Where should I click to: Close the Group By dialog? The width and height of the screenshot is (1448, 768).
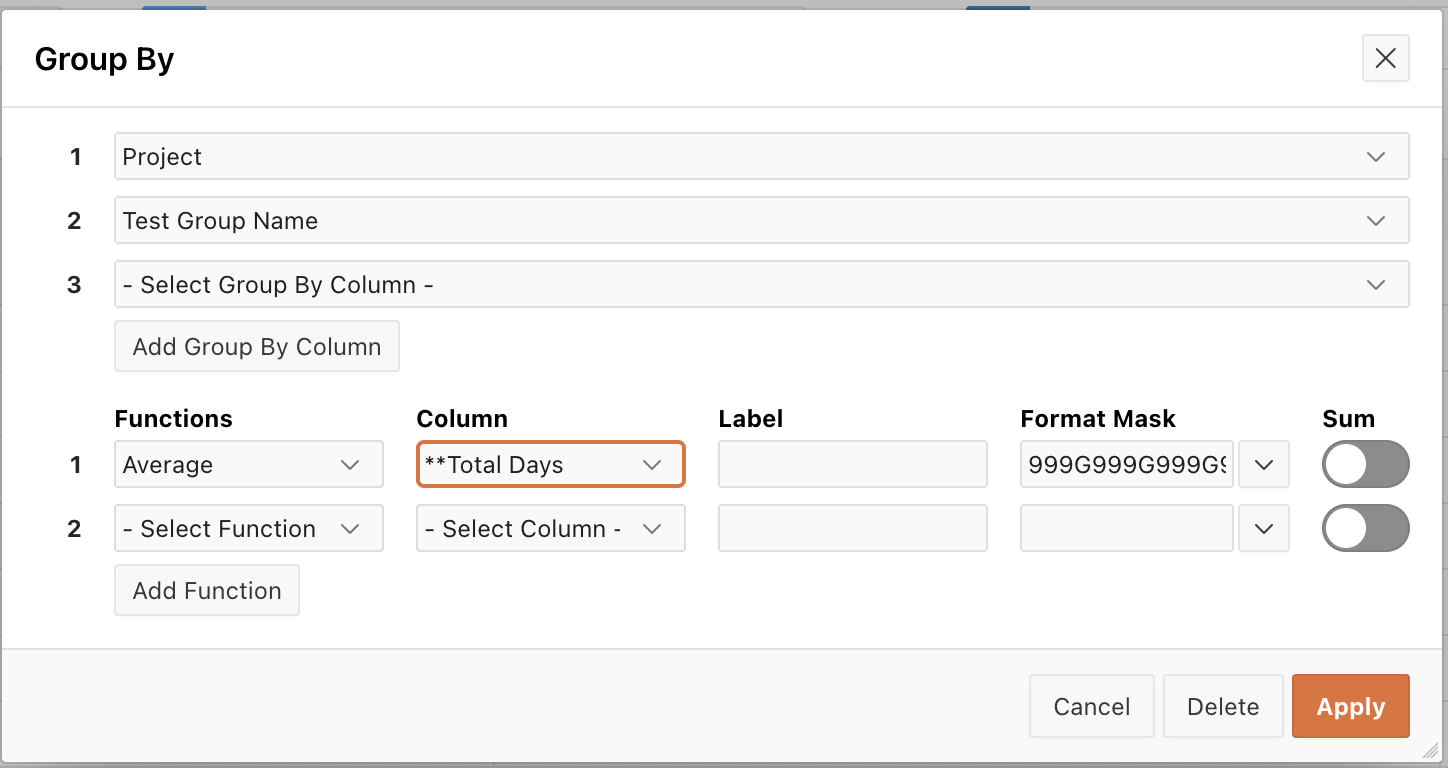pyautogui.click(x=1385, y=59)
